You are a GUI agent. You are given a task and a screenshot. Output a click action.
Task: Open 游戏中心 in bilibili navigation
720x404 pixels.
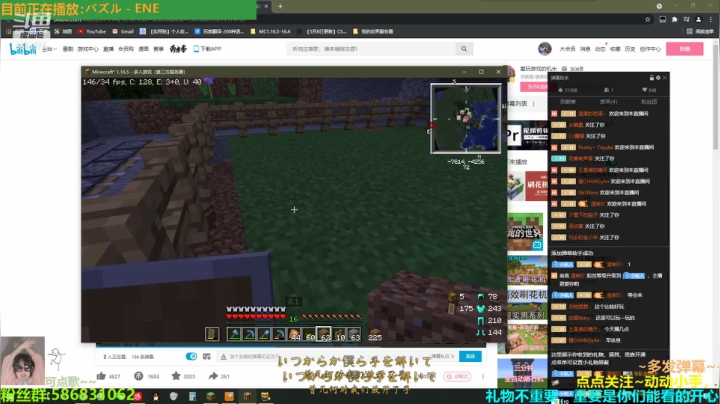click(88, 49)
